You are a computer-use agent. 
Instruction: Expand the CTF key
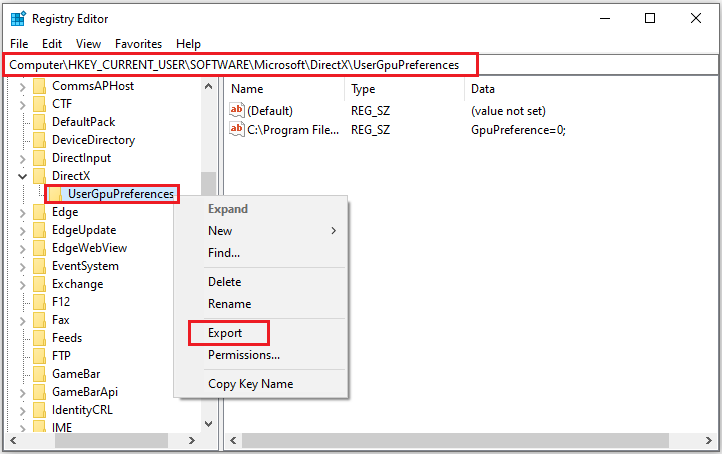[x=23, y=105]
